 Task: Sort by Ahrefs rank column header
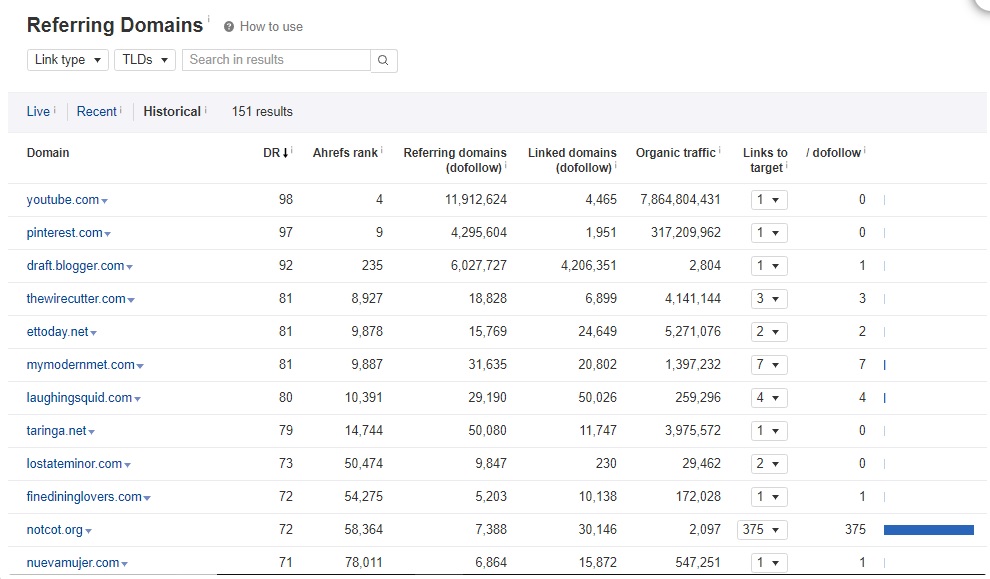345,153
